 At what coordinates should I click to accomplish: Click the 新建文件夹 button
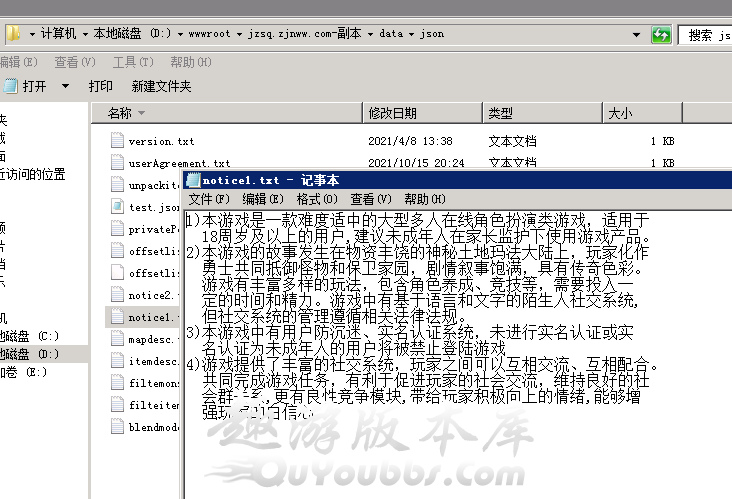161,86
